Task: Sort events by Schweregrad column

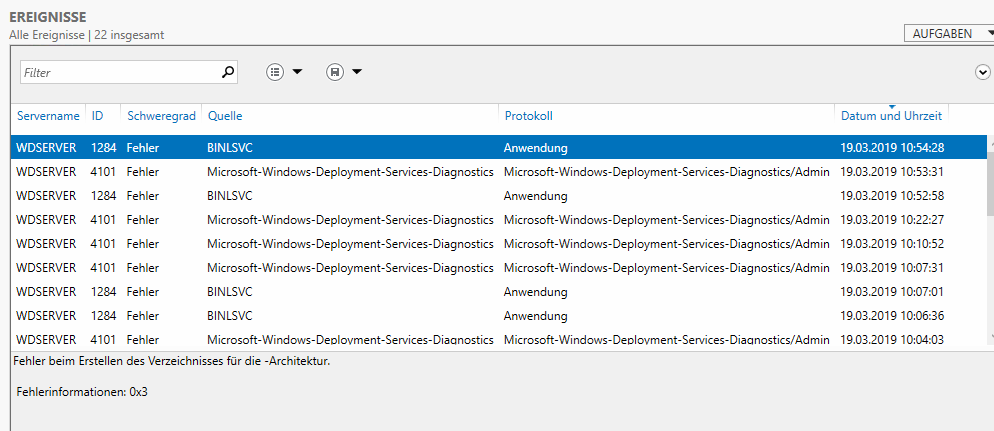Action: point(161,116)
